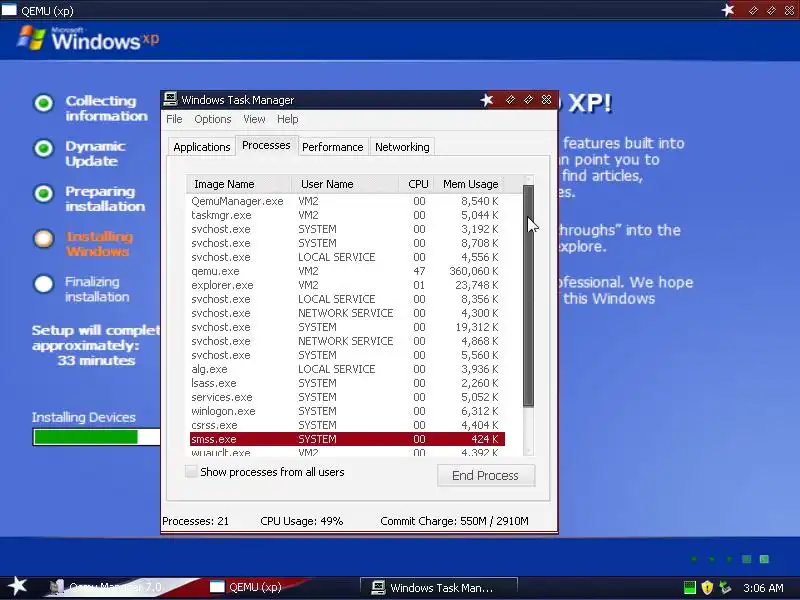This screenshot has height=600, width=800.
Task: Enable Show processes from all users
Action: (191, 471)
